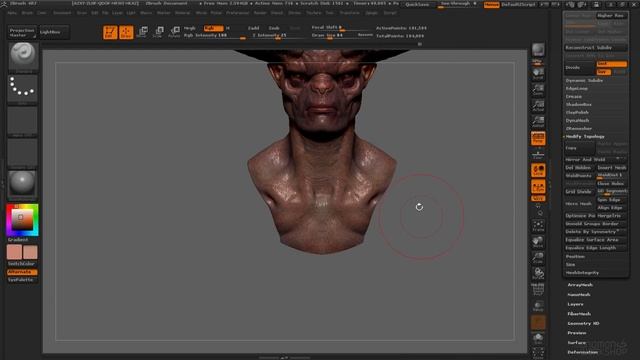Open the Projection Master button
The height and width of the screenshot is (360, 640).
point(22,33)
